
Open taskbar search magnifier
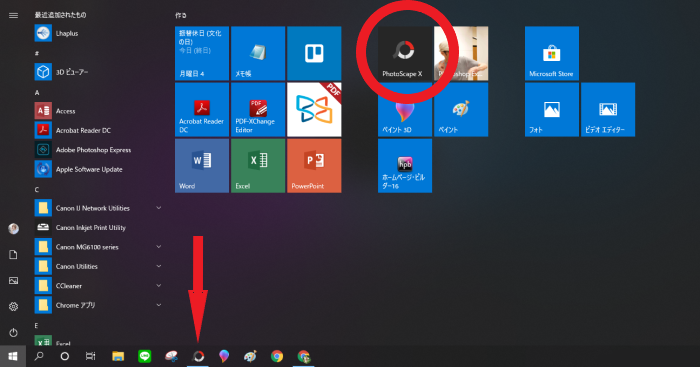pyautogui.click(x=39, y=356)
